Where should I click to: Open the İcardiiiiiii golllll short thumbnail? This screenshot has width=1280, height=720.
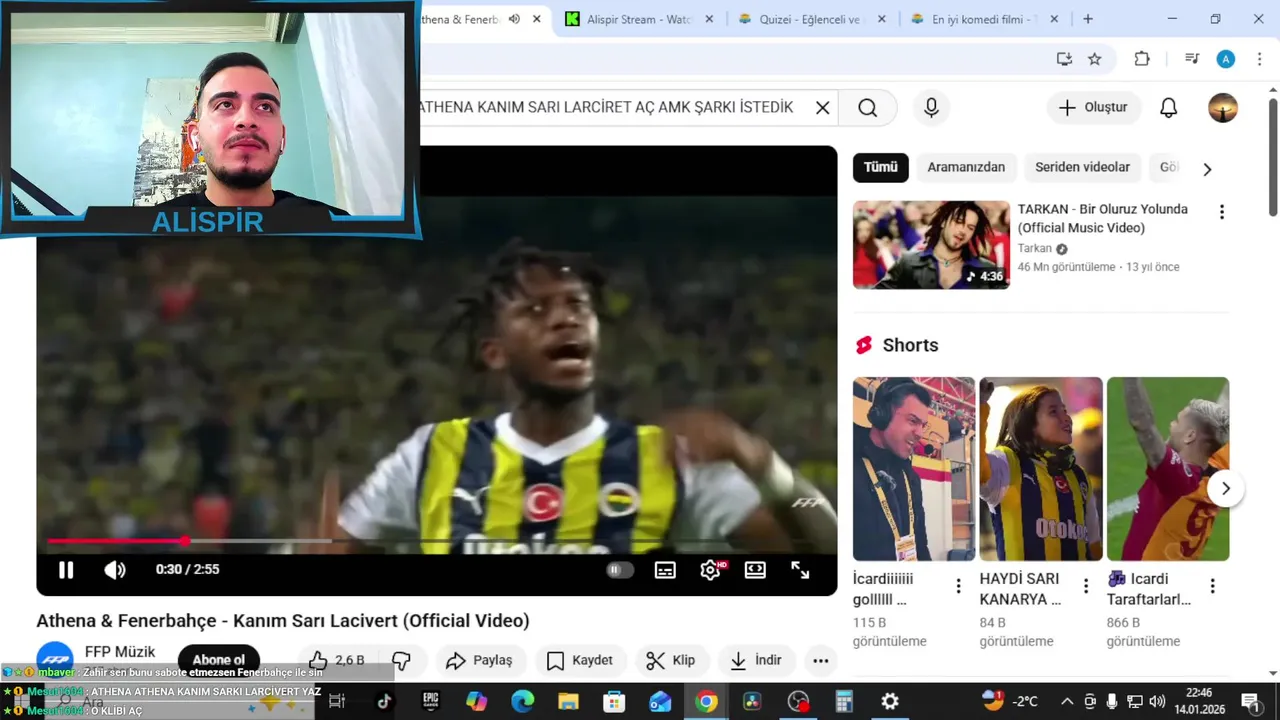coord(914,469)
